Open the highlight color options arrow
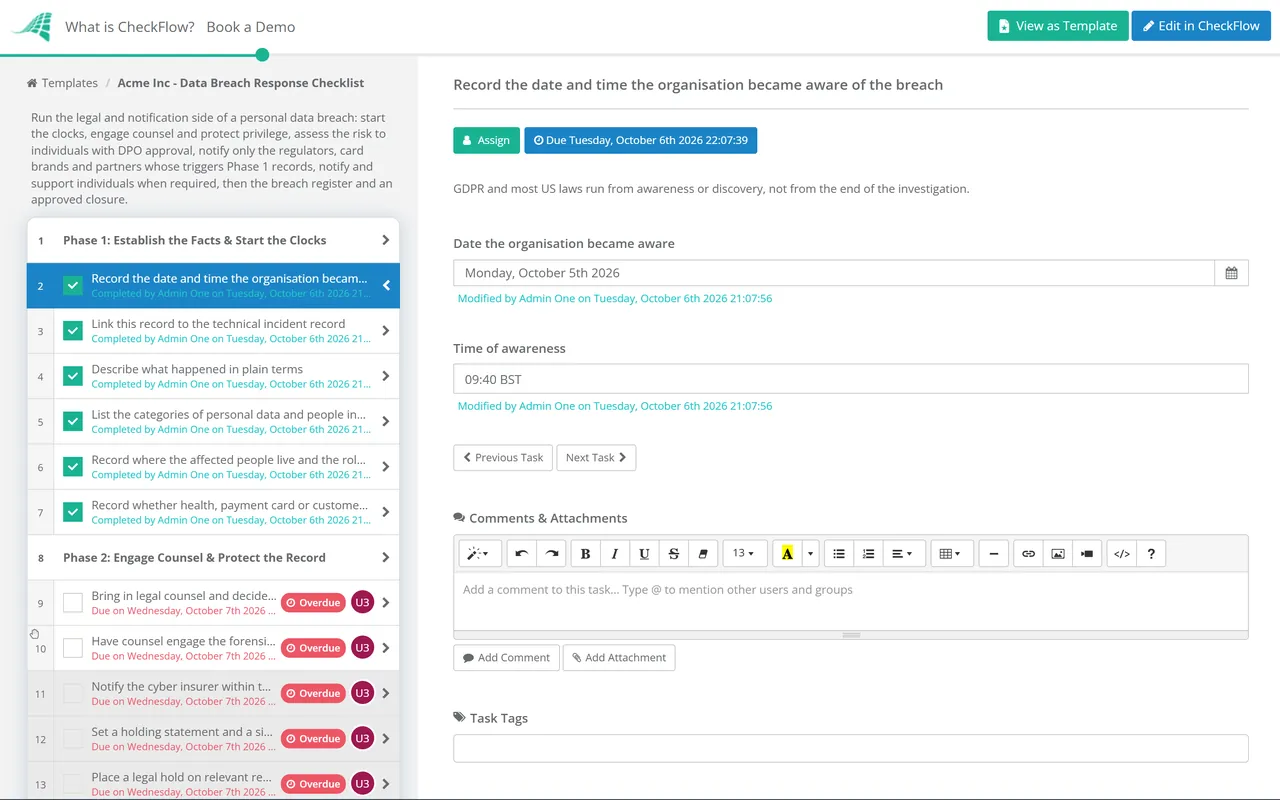This screenshot has height=800, width=1280. (x=811, y=554)
